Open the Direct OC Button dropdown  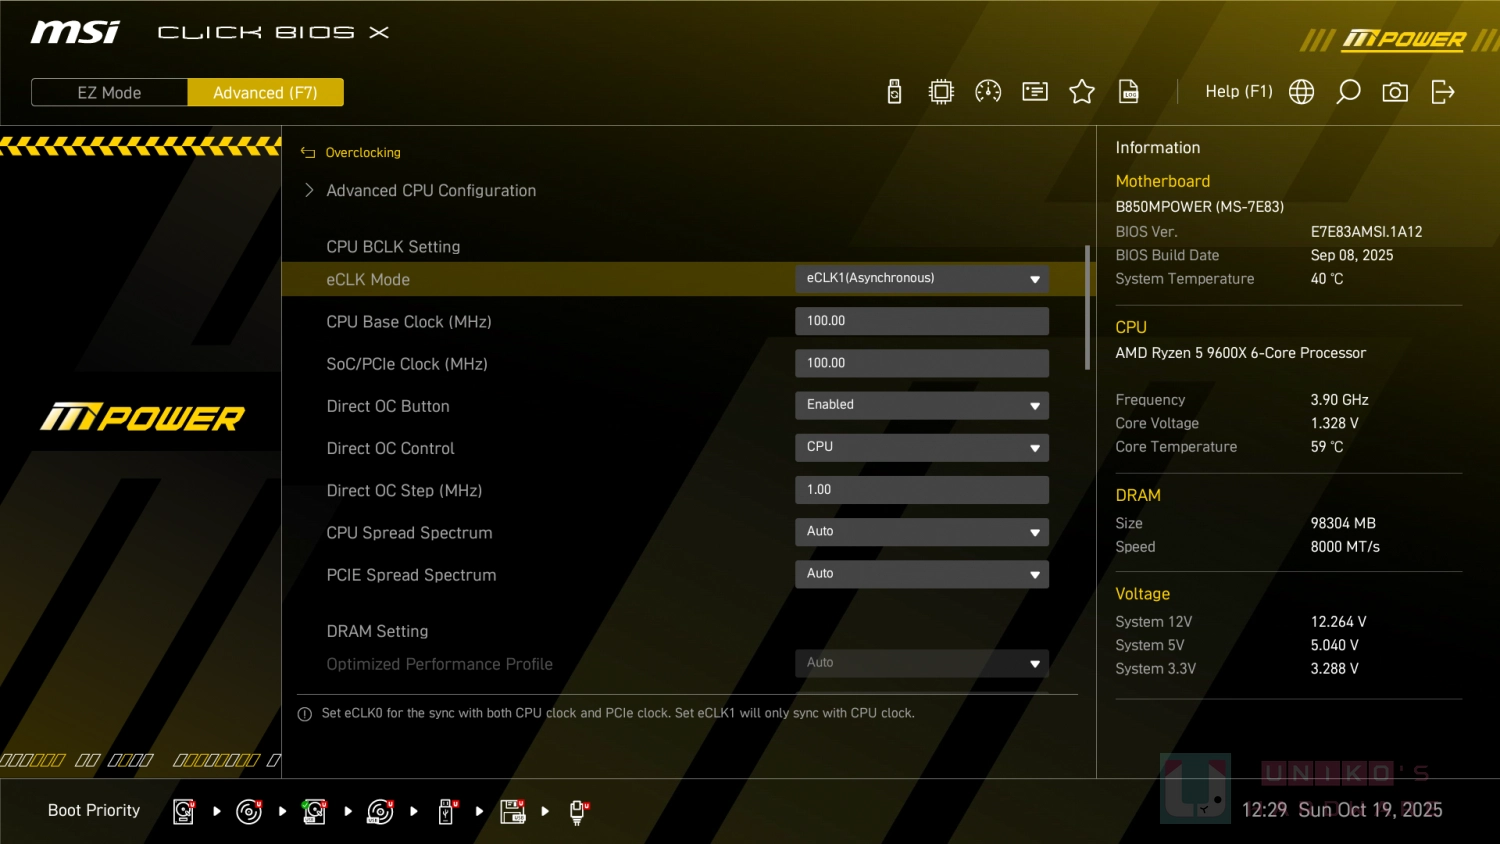click(921, 405)
